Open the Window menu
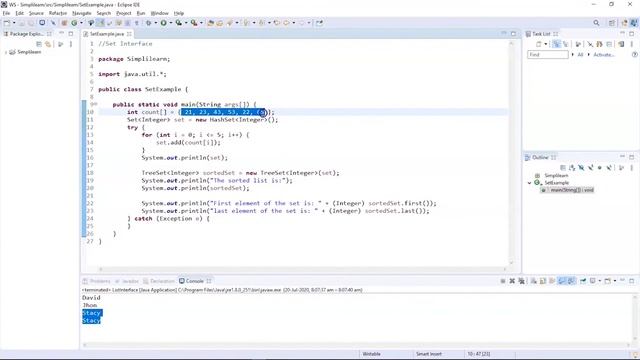 coord(160,13)
